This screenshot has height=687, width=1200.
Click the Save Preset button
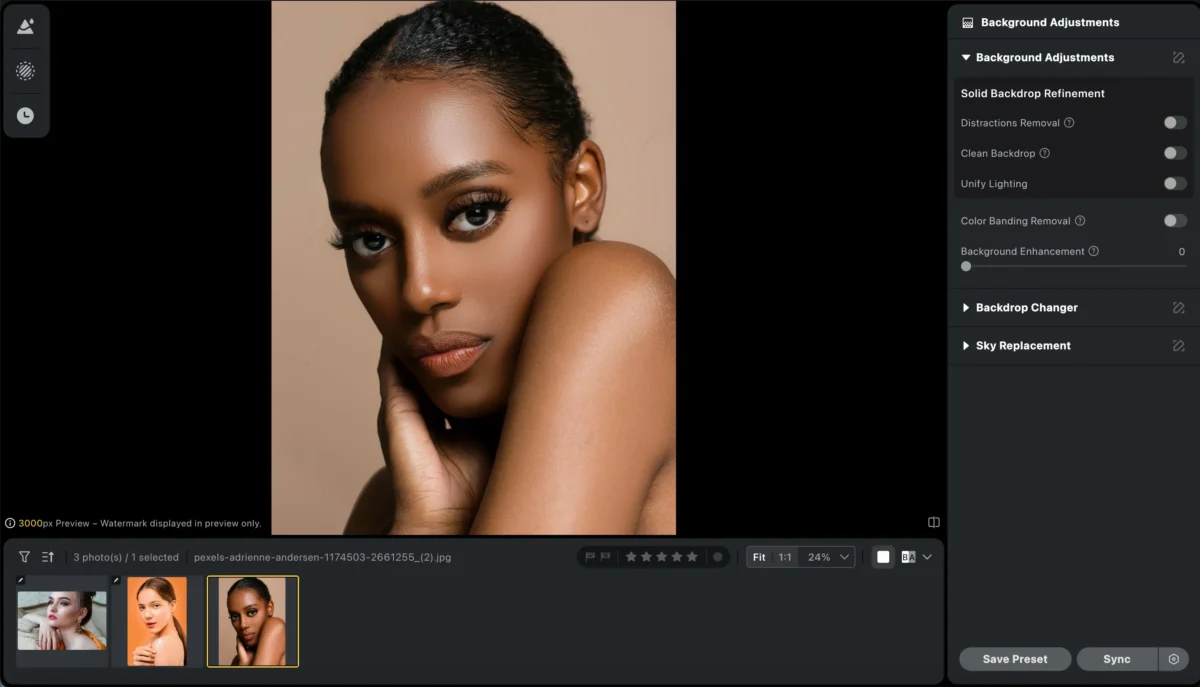pos(1015,659)
